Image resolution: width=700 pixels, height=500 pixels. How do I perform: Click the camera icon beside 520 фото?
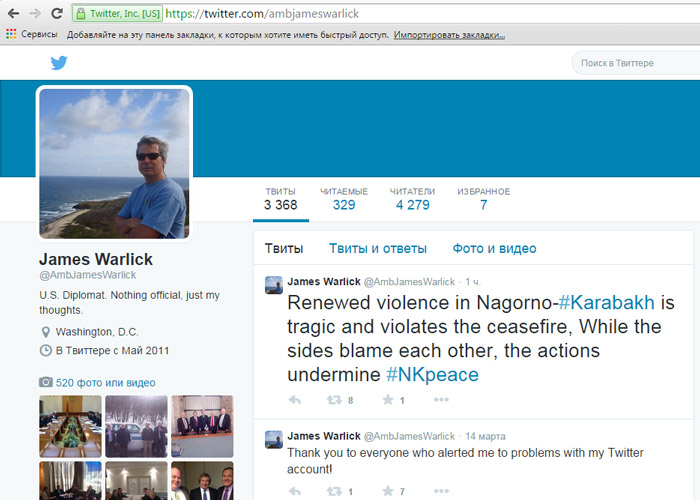(x=46, y=382)
